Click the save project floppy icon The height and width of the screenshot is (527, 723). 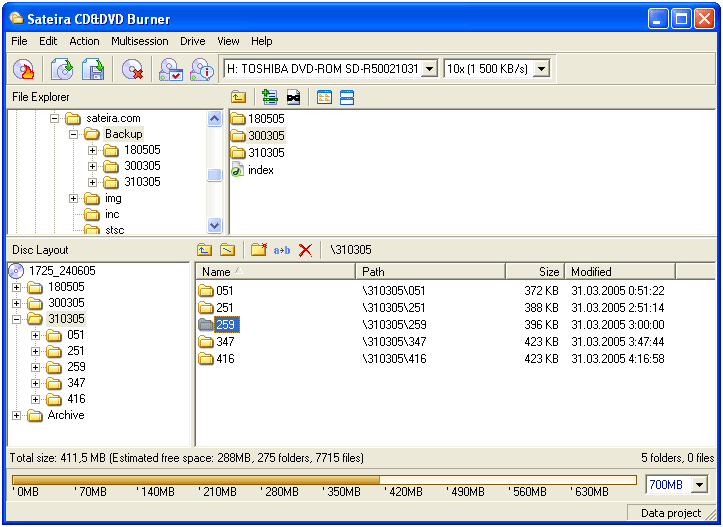click(93, 69)
